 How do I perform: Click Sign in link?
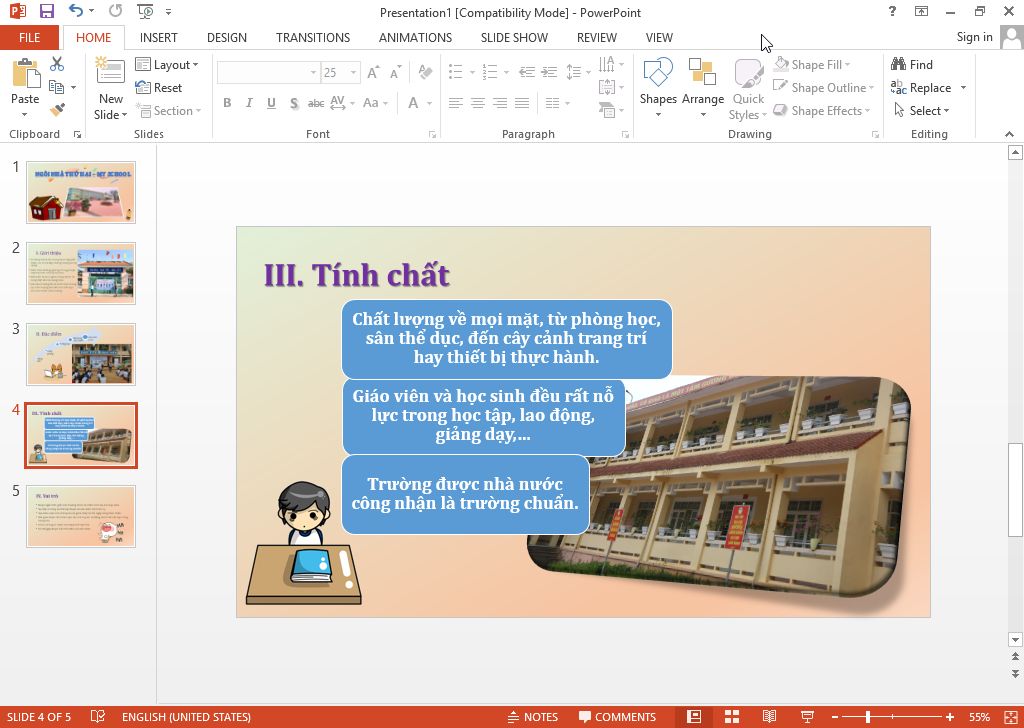tap(974, 37)
